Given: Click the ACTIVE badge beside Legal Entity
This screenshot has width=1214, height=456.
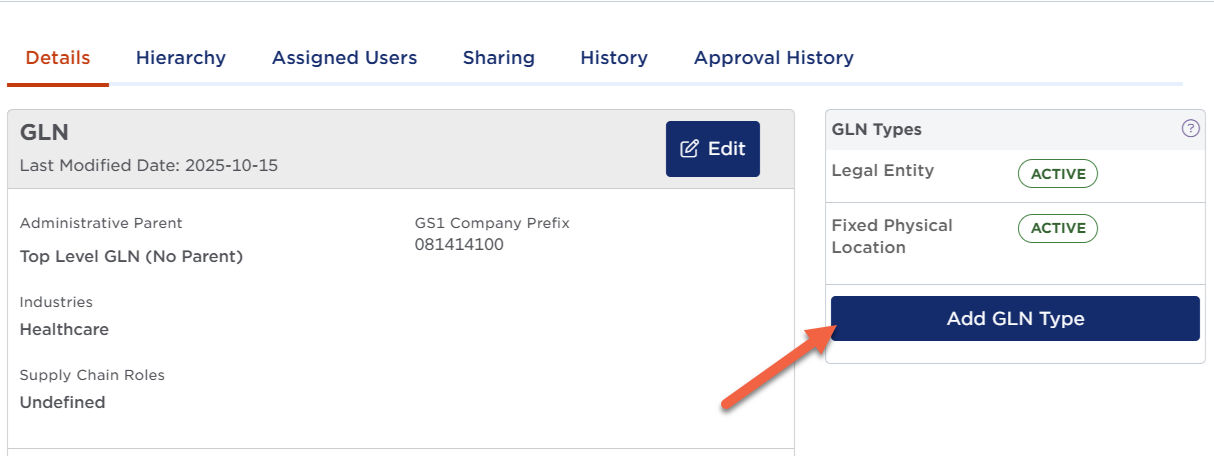Looking at the screenshot, I should click(1057, 174).
